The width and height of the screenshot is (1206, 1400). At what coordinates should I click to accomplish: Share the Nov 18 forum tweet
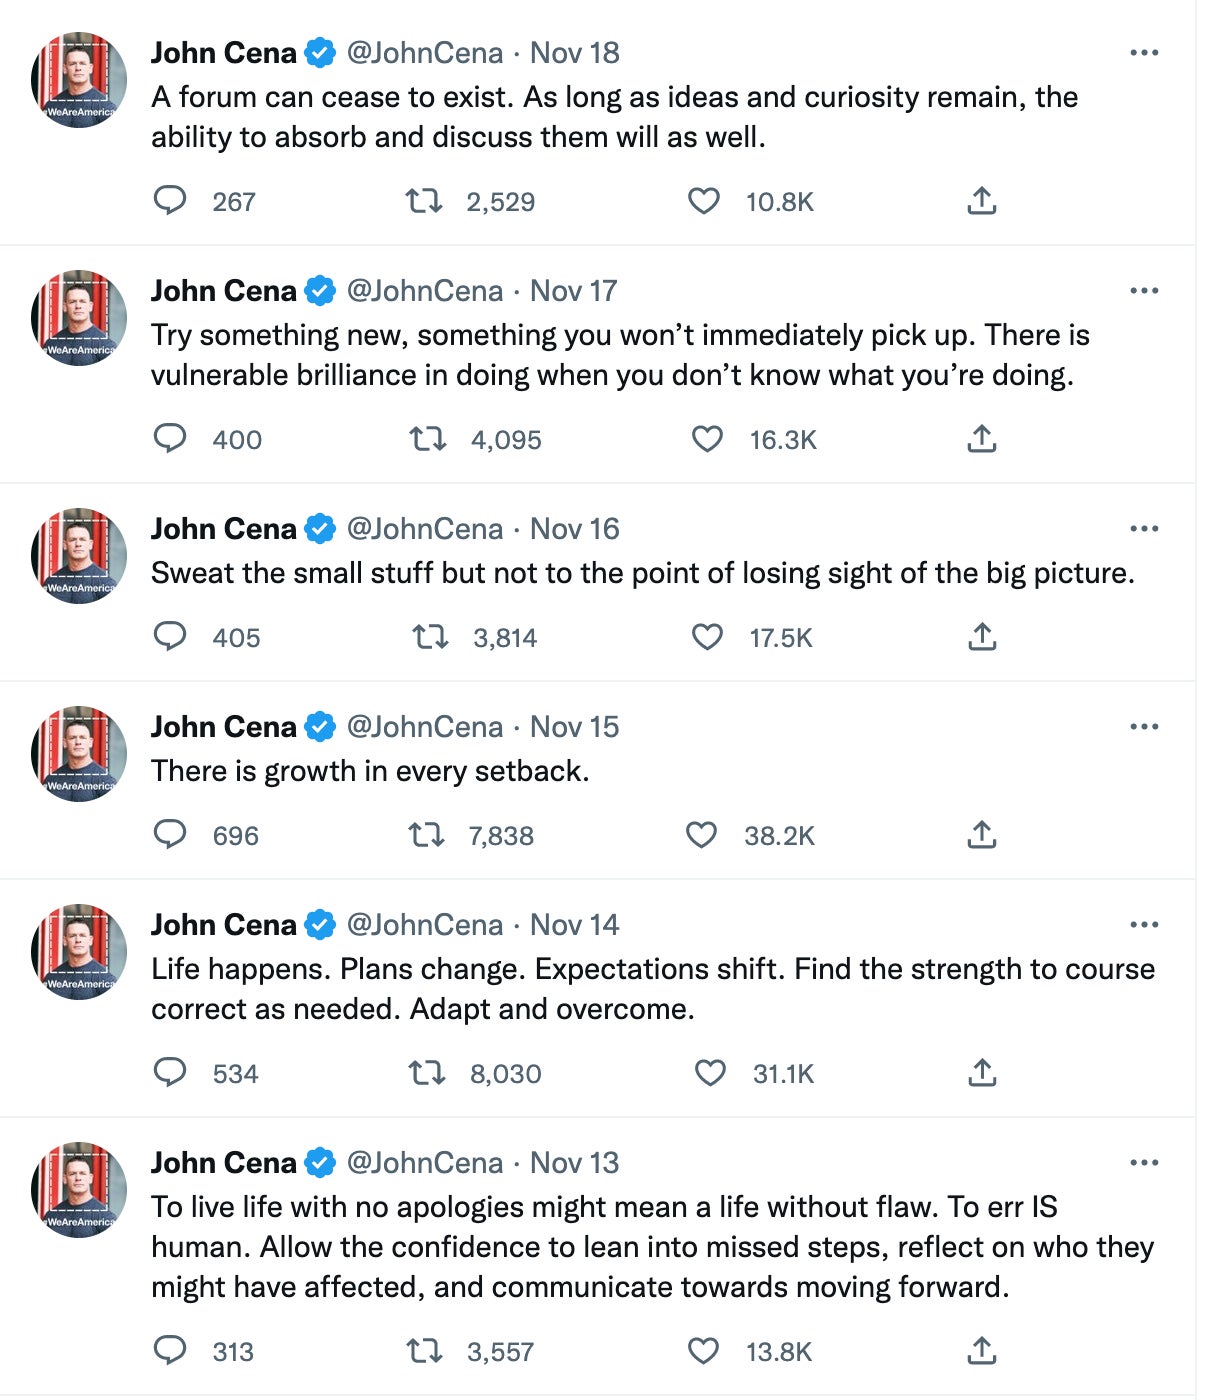pos(982,201)
